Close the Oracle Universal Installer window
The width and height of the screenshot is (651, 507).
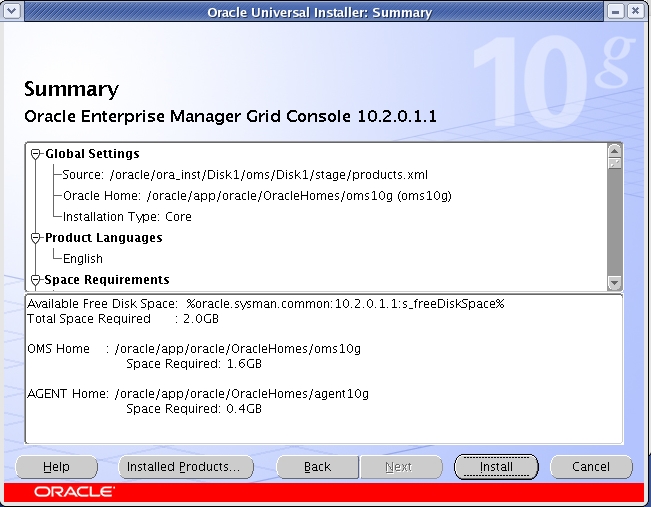[635, 11]
